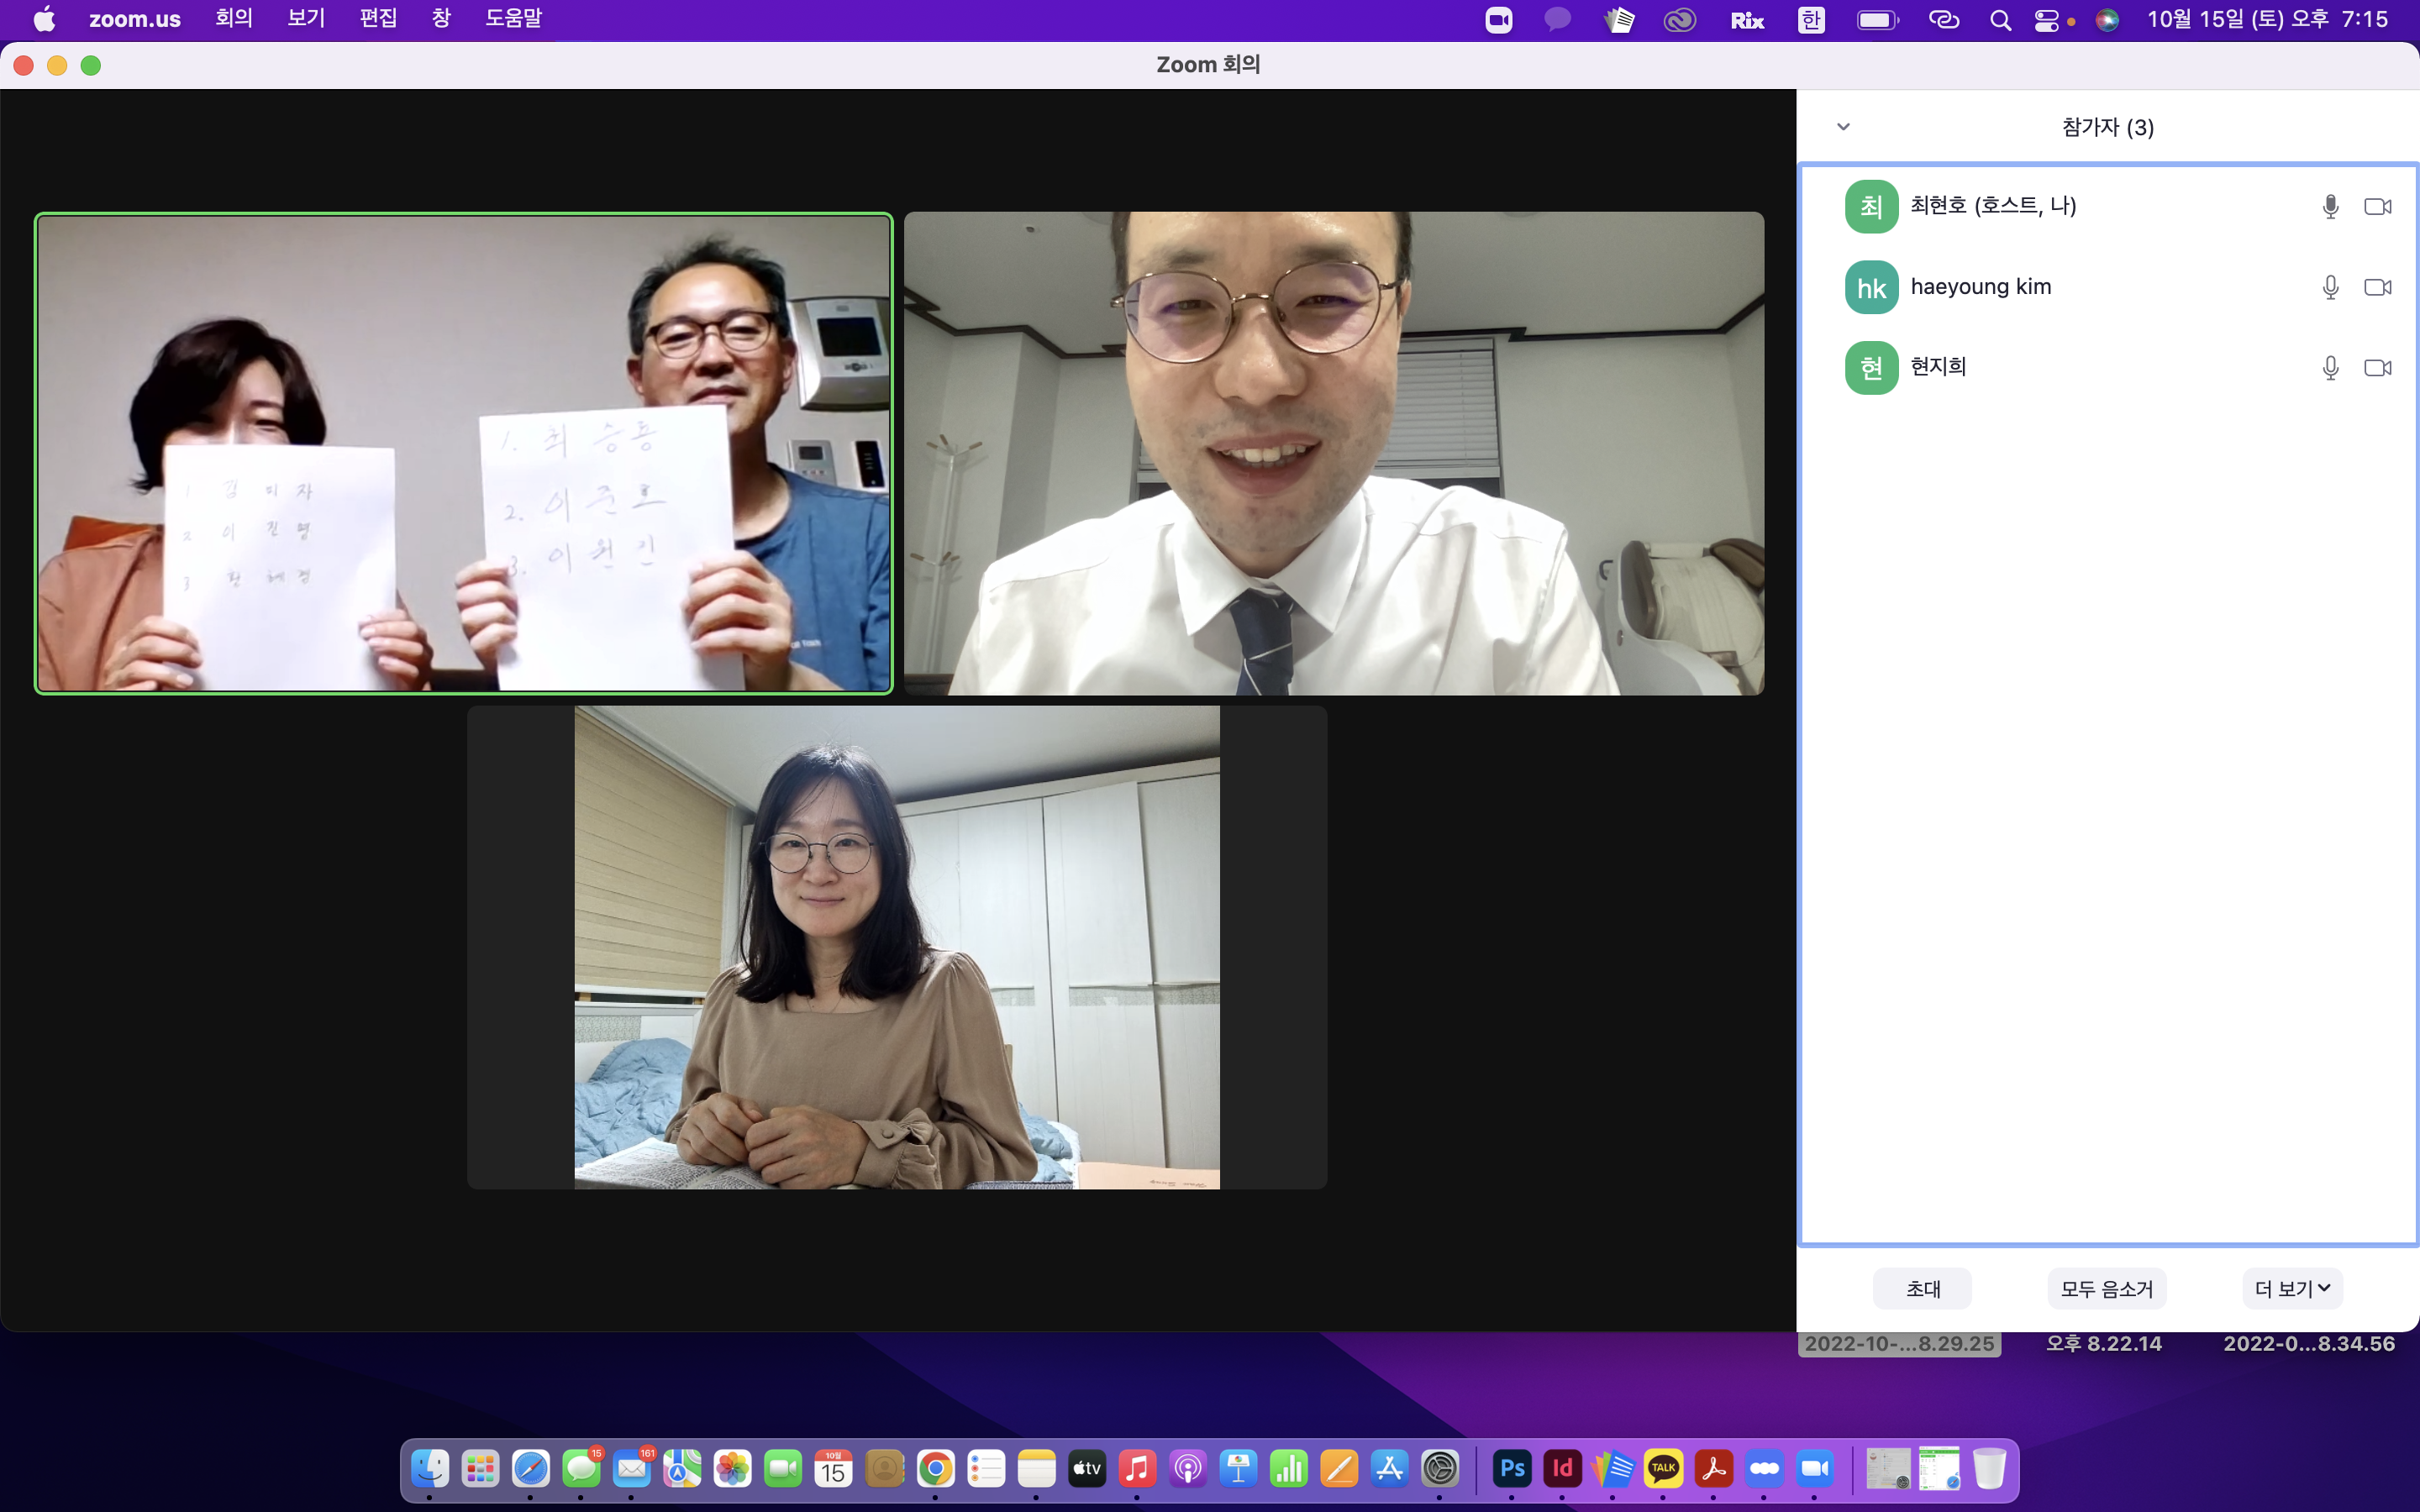Launch Google Chrome from the dock

(935, 1468)
